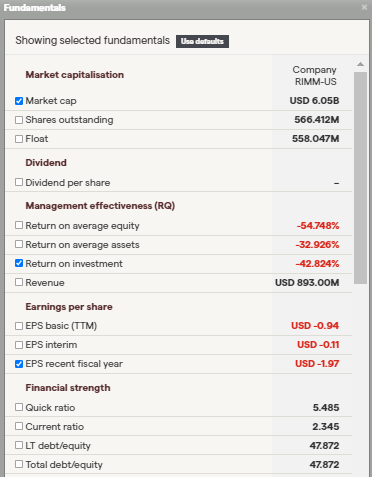The width and height of the screenshot is (372, 477).
Task: Disable the Return on investment checkbox
Action: (x=19, y=263)
